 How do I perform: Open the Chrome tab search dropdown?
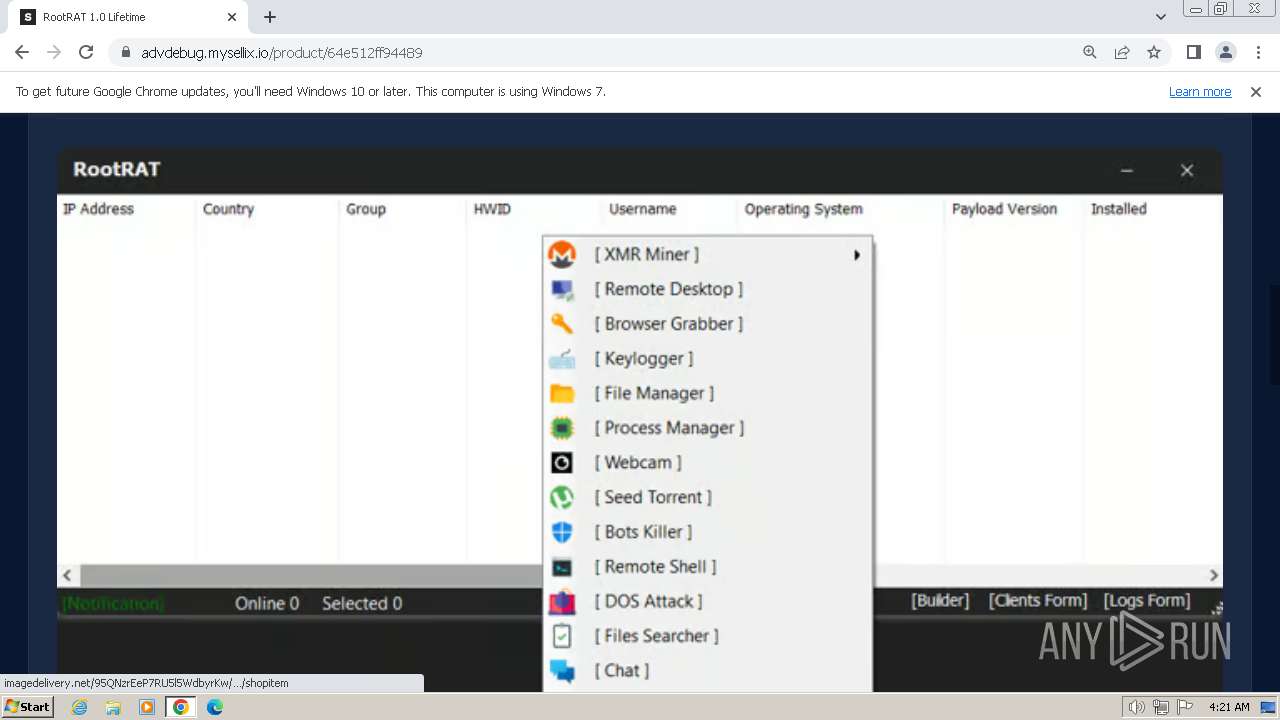[1160, 17]
